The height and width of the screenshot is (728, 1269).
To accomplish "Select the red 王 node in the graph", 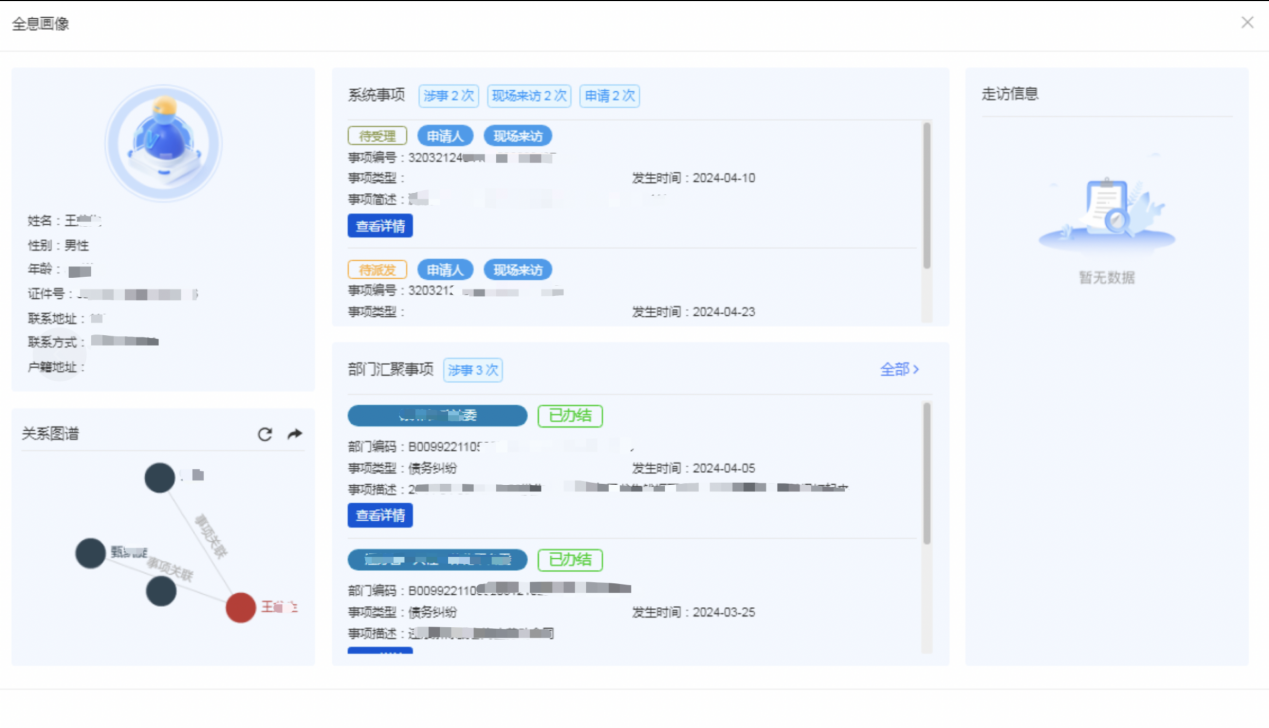I will [241, 607].
